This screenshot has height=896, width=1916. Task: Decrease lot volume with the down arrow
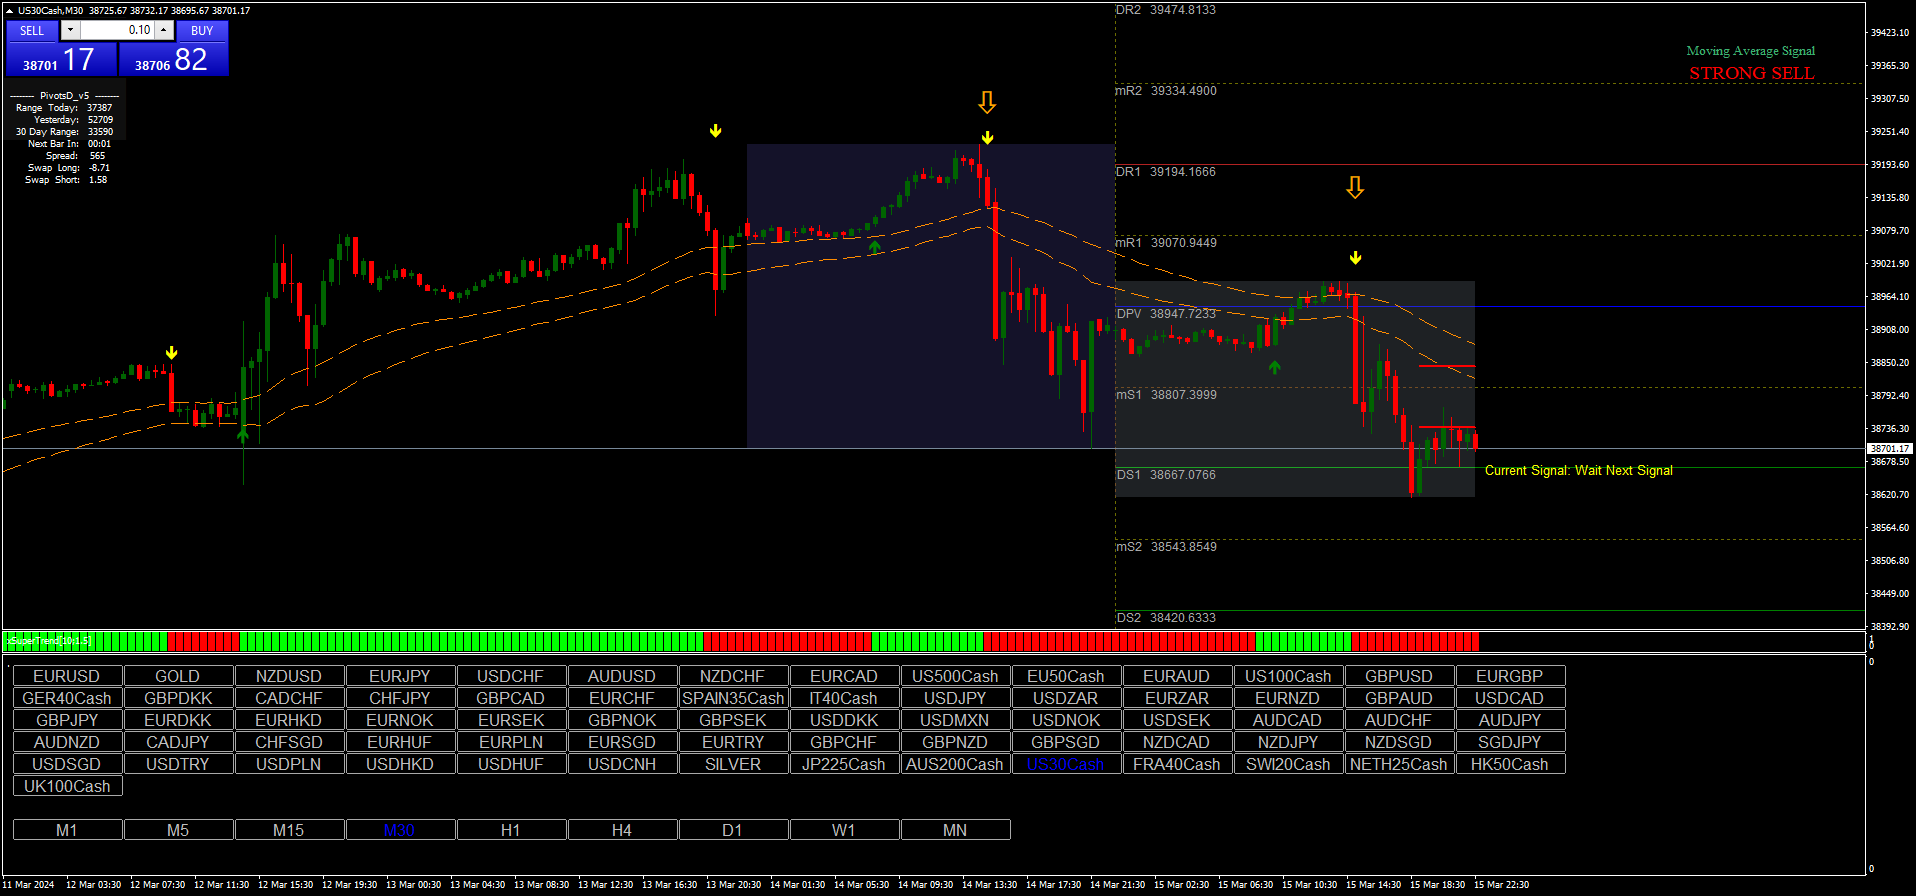coord(70,30)
